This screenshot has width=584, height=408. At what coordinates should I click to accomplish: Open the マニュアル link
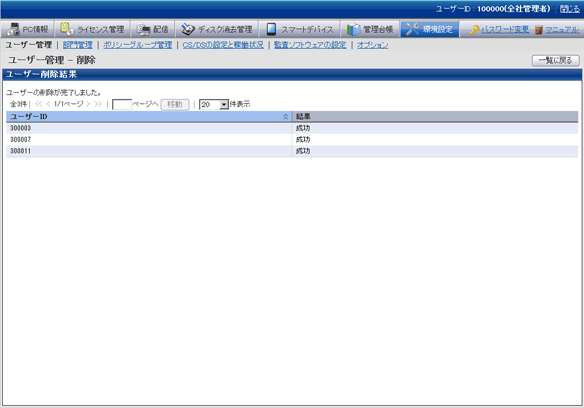pos(562,29)
